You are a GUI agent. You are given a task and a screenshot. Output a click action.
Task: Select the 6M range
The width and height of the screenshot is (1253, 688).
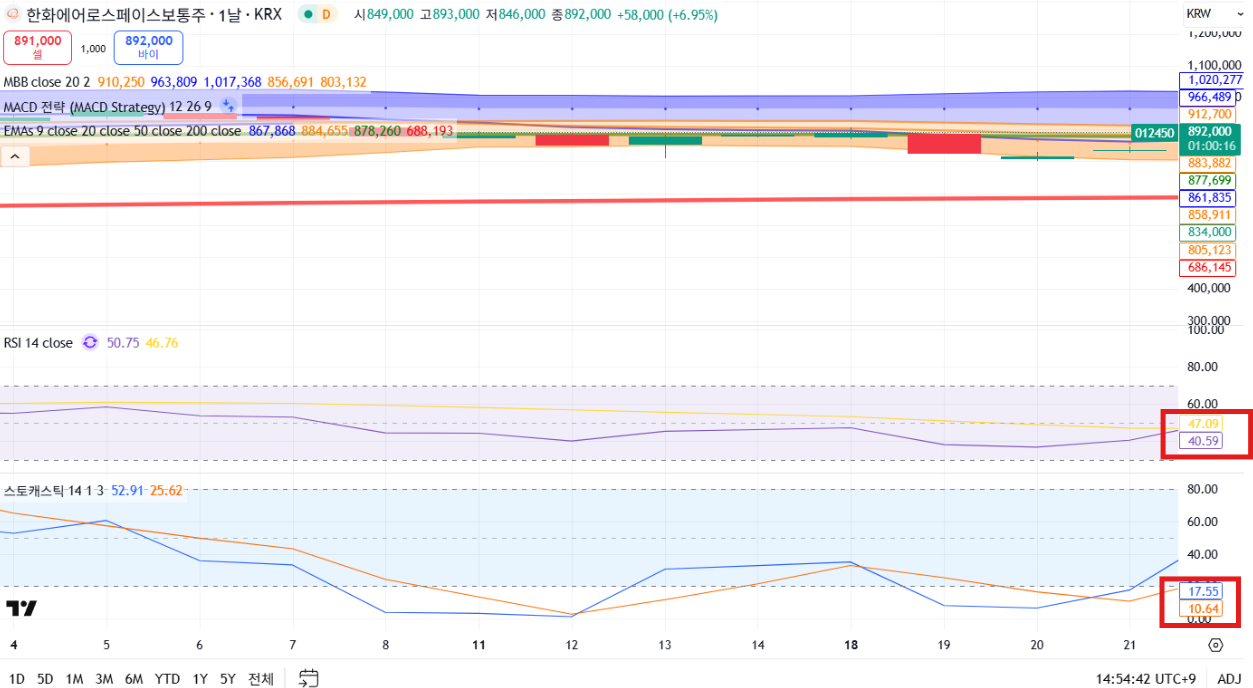[x=134, y=679]
